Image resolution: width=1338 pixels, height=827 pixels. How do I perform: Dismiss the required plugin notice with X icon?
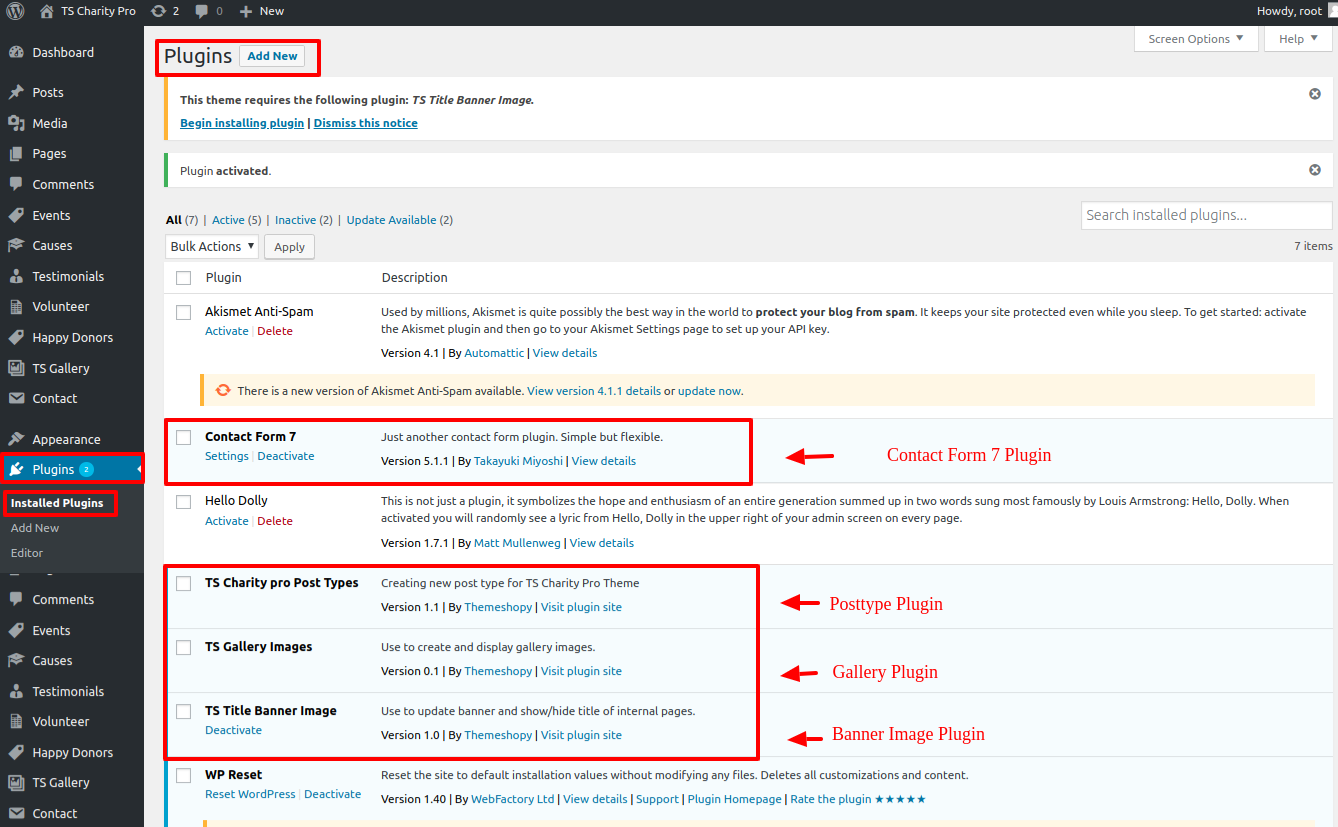point(1314,93)
